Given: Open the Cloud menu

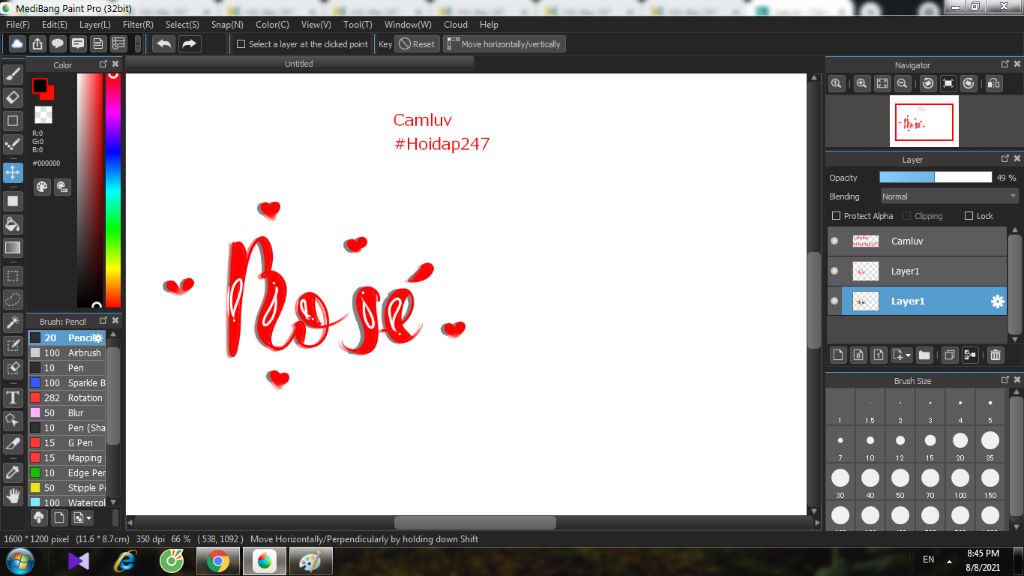Looking at the screenshot, I should 455,24.
